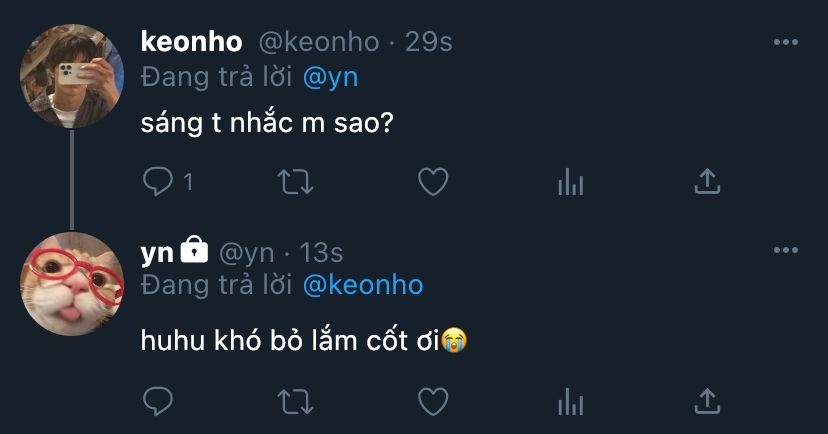Share yn's reply tweet

click(707, 402)
